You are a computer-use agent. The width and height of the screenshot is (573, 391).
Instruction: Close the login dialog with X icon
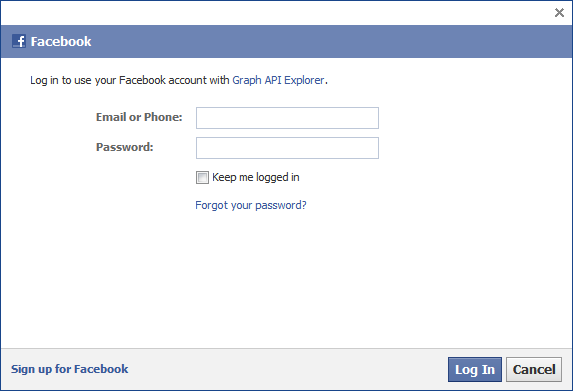559,13
